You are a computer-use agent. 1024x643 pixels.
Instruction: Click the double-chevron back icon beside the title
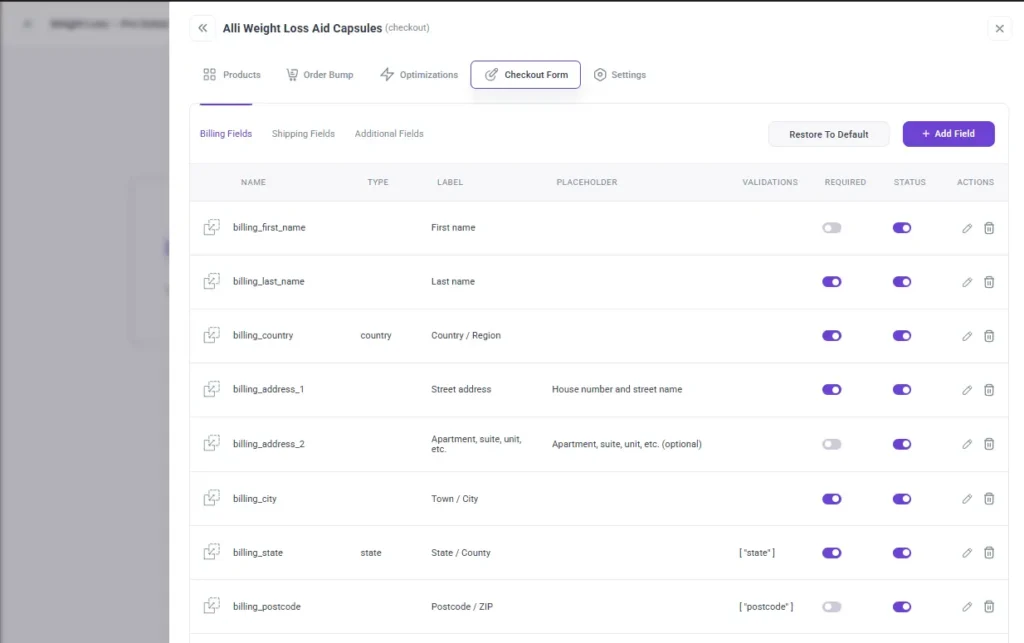coord(202,28)
